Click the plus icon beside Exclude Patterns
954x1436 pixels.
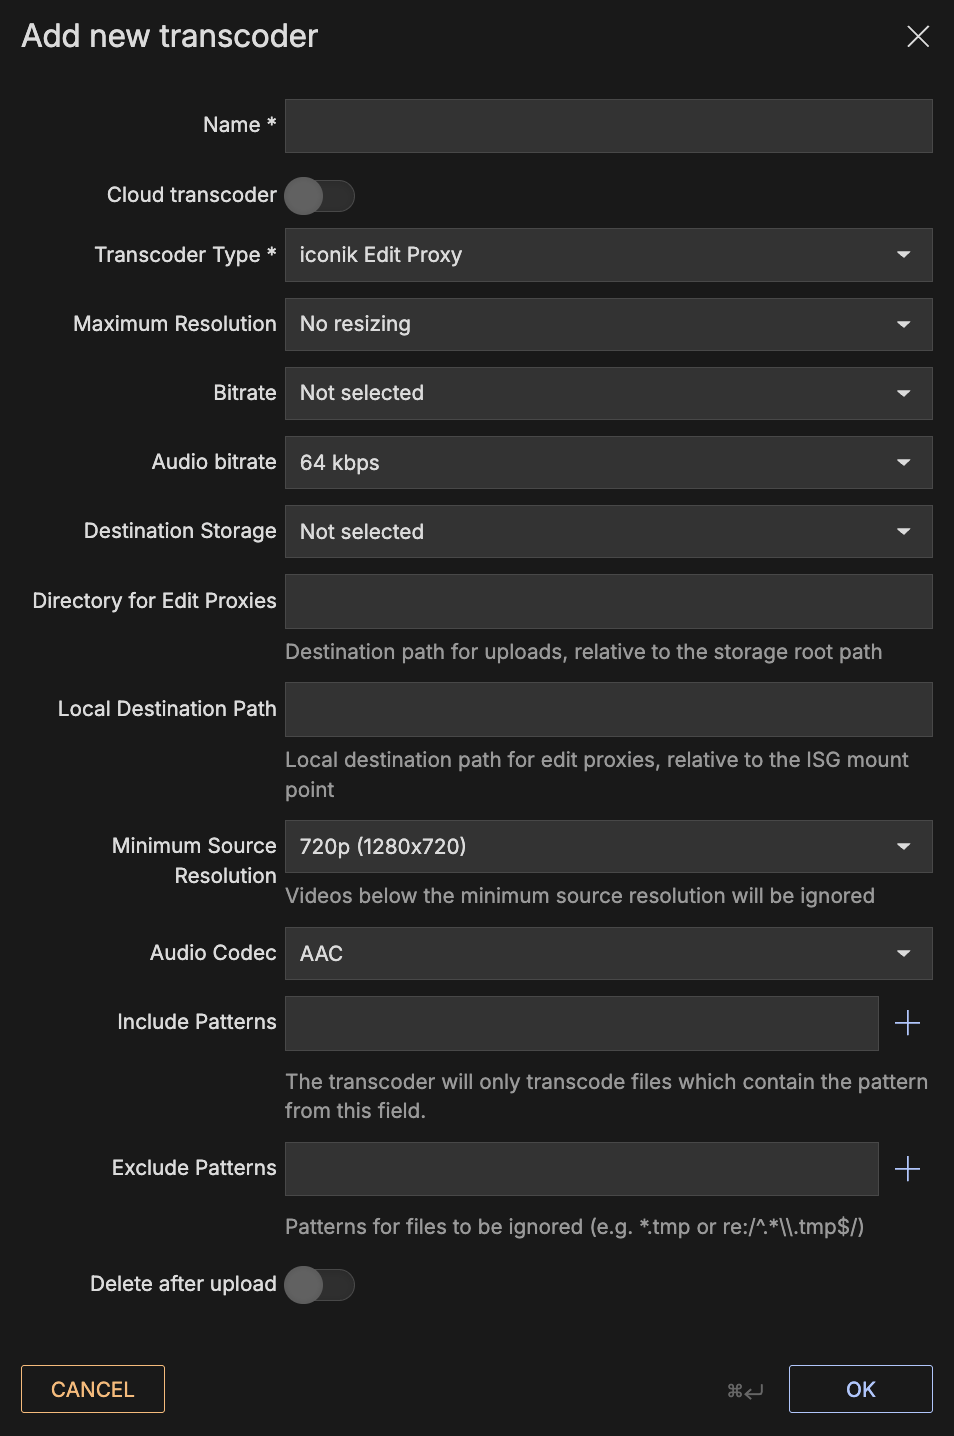(x=907, y=1169)
